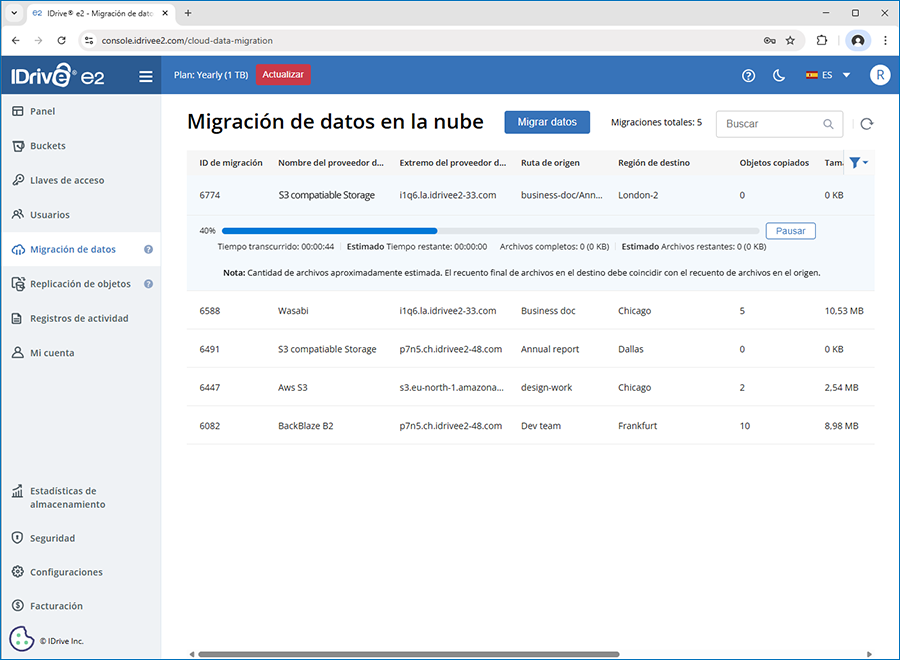Click the refresh icon next to search
The width and height of the screenshot is (900, 660).
coord(866,124)
